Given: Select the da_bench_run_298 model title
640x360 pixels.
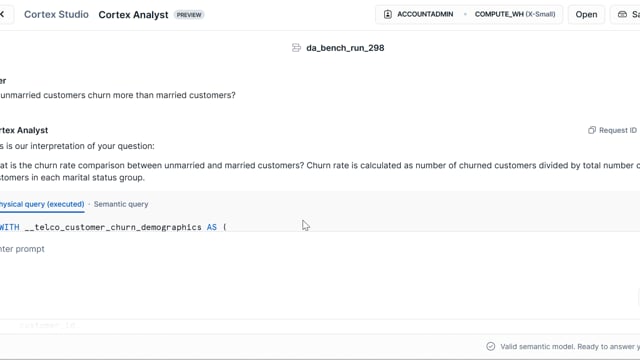Looking at the screenshot, I should pos(345,48).
